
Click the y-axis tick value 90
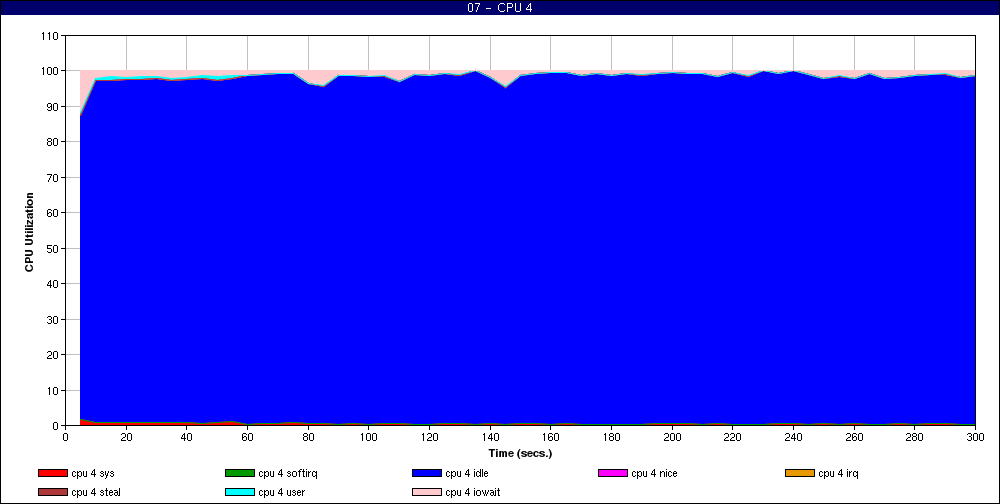52,107
